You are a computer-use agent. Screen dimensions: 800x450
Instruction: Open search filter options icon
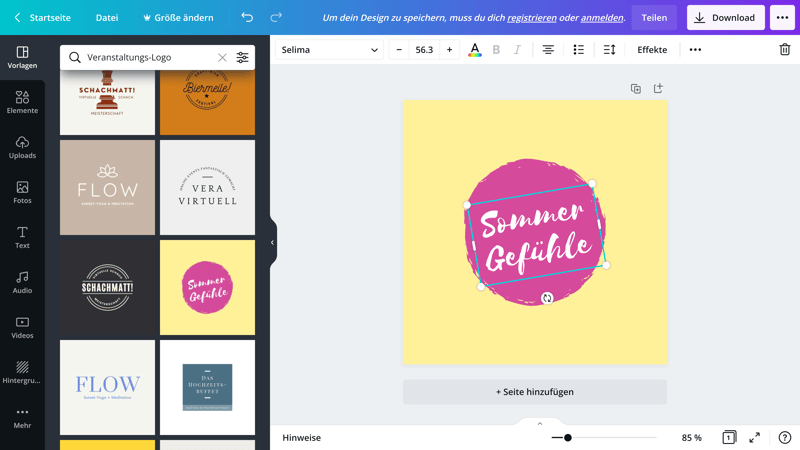coord(242,58)
